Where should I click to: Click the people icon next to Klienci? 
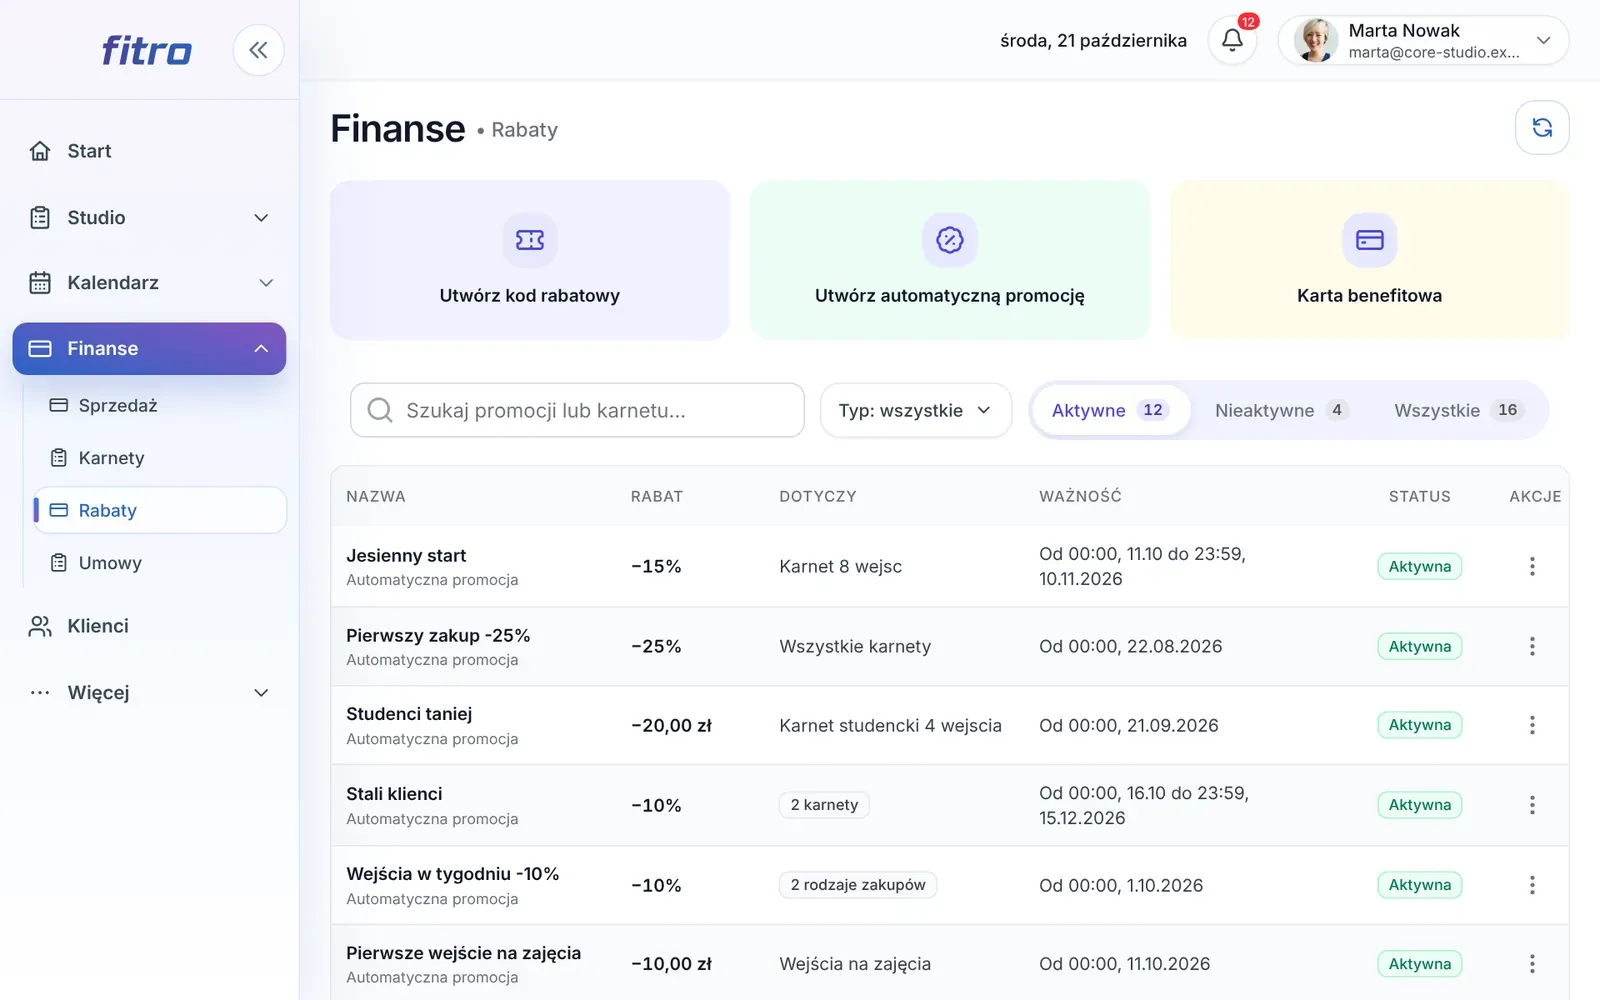click(40, 626)
